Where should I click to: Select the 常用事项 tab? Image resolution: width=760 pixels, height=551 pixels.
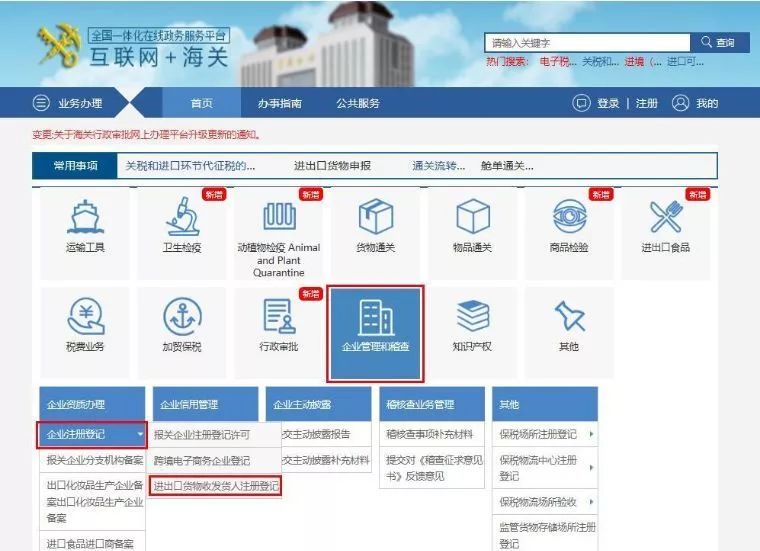pos(76,166)
